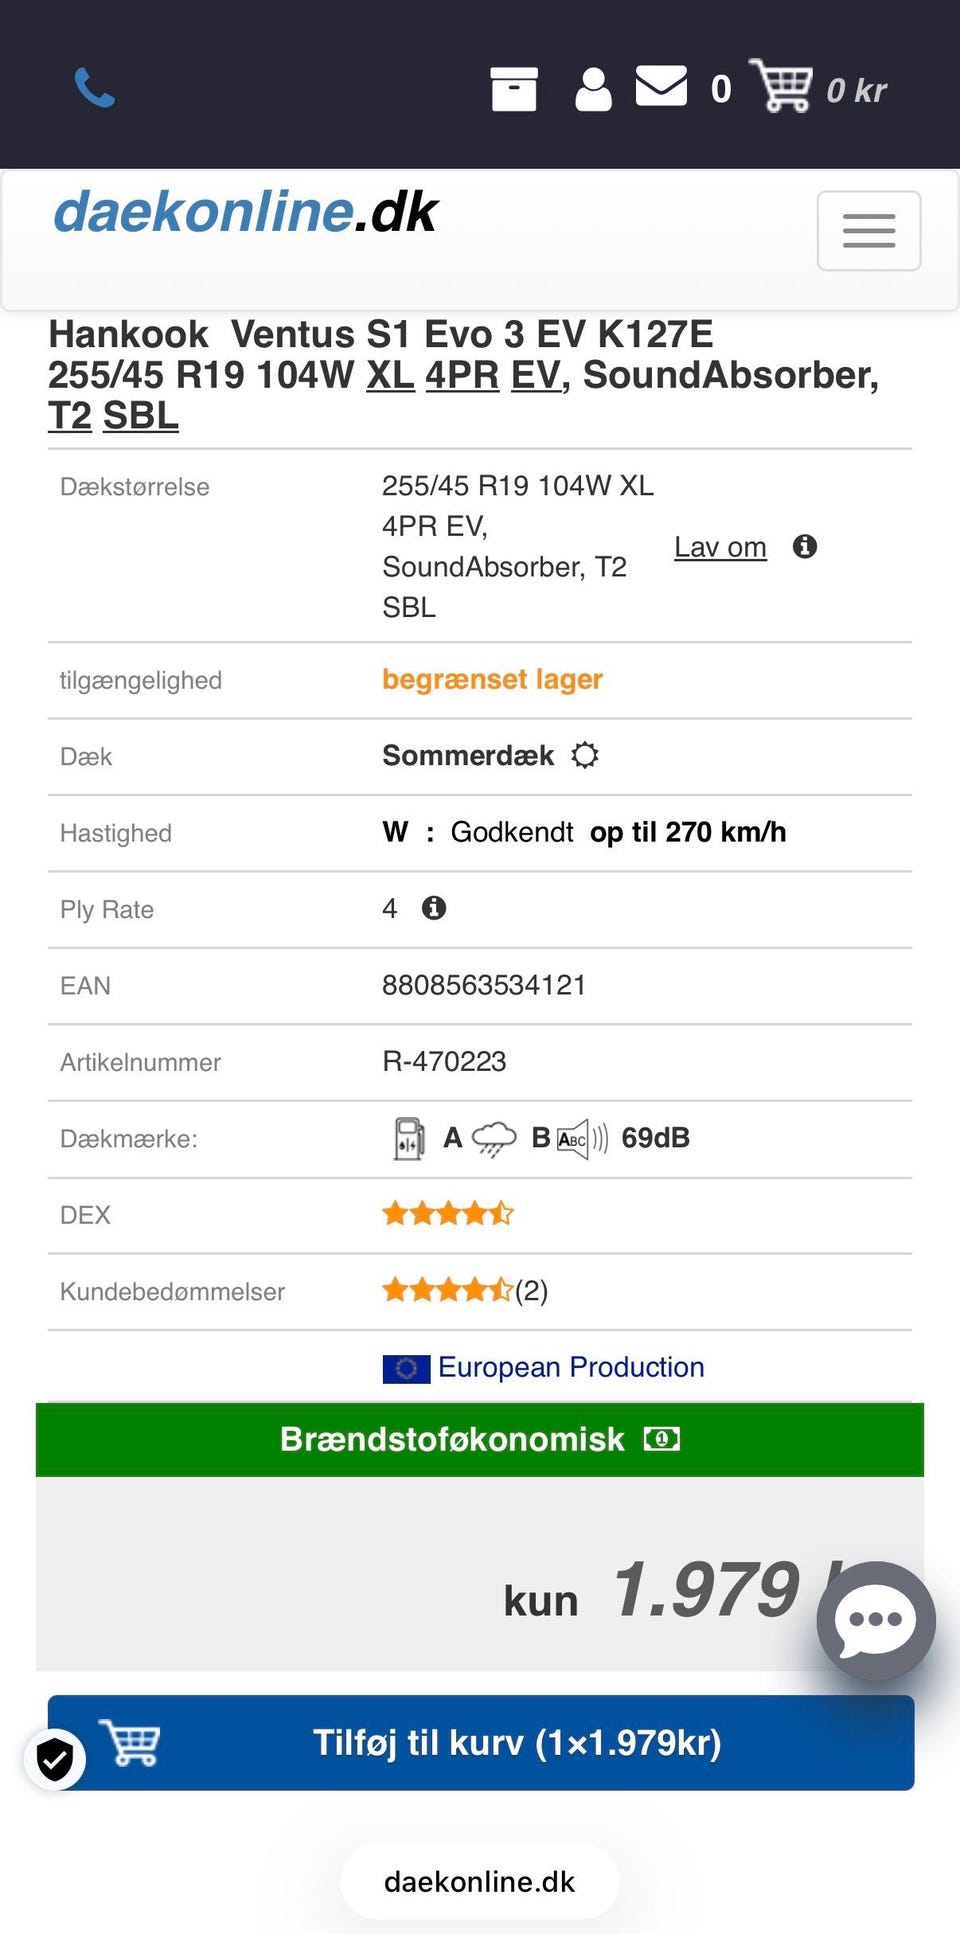Open the European Production link
This screenshot has height=1934, width=960.
(x=570, y=1367)
